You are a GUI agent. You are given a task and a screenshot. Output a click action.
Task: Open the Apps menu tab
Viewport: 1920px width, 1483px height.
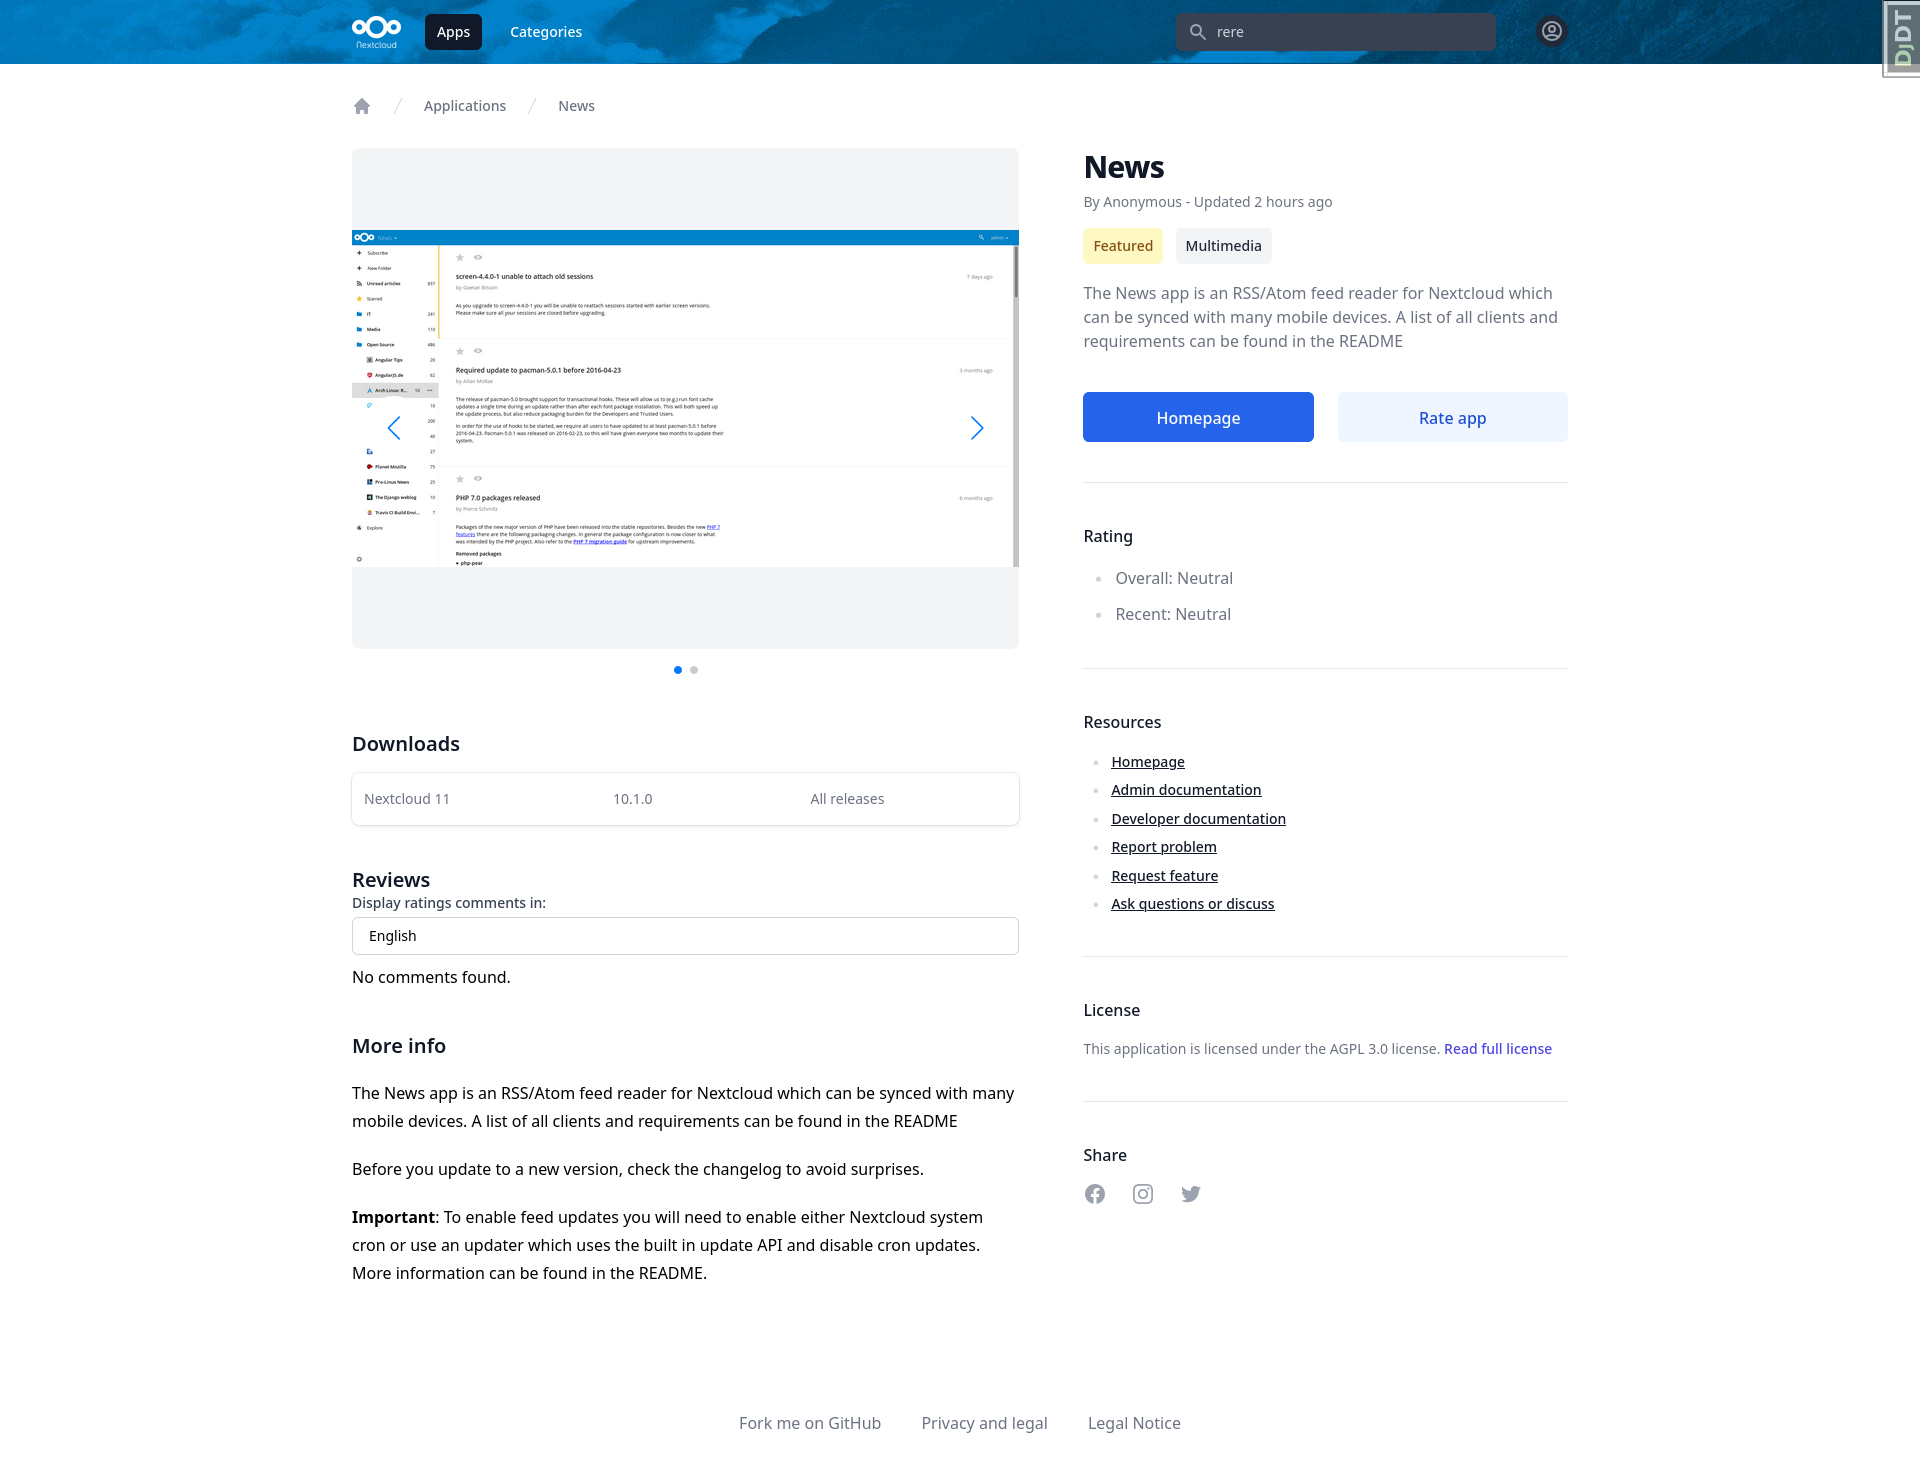(453, 32)
